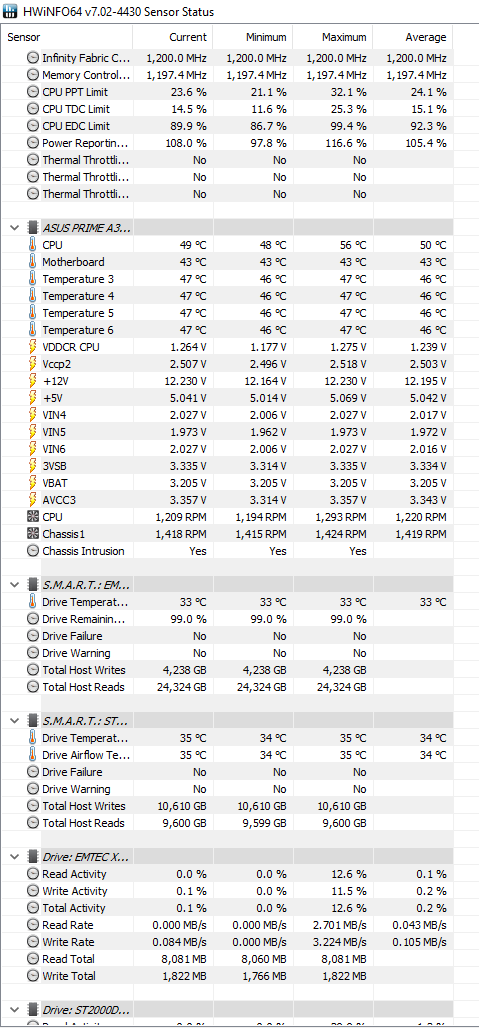This screenshot has width=479, height=1028.
Task: Collapse the ASUS PRIME A3... sensor group
Action: click(x=14, y=227)
